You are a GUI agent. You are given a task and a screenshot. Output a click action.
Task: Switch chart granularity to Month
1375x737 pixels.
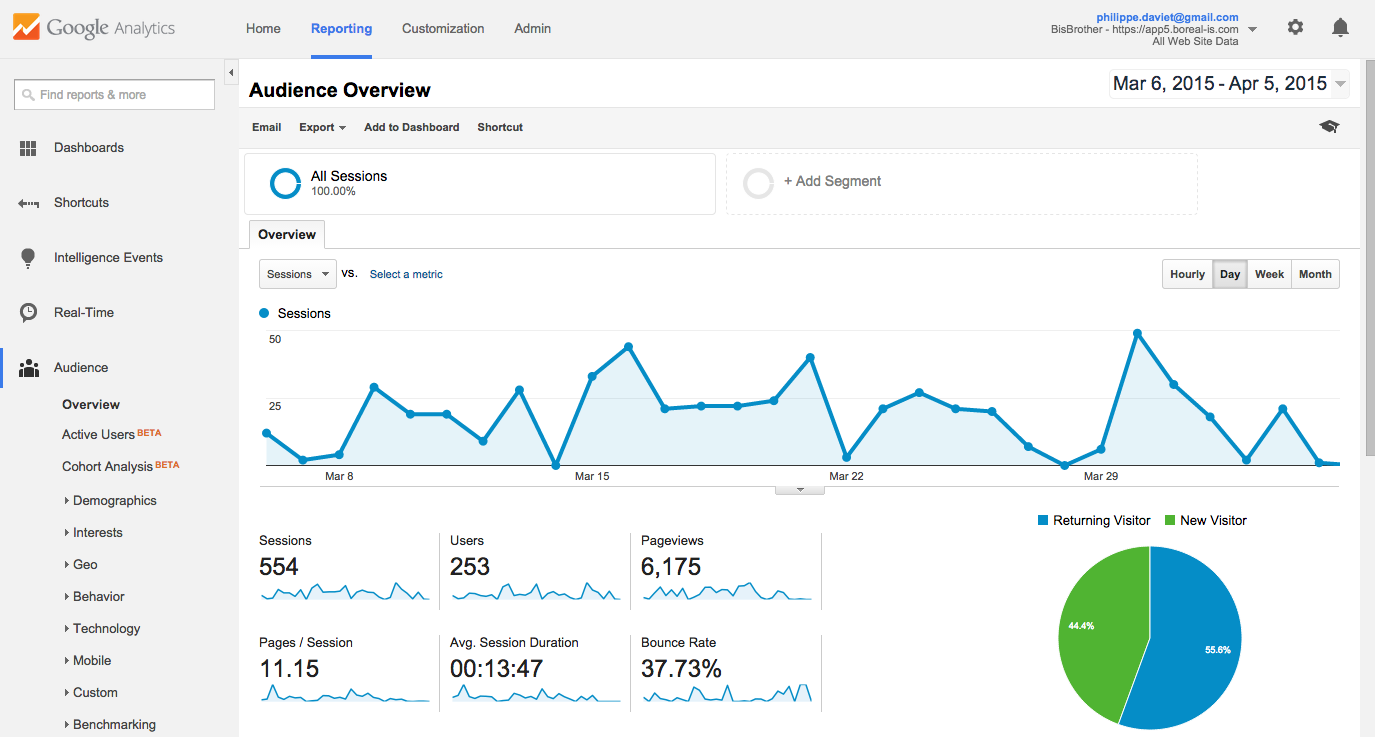tap(1315, 274)
